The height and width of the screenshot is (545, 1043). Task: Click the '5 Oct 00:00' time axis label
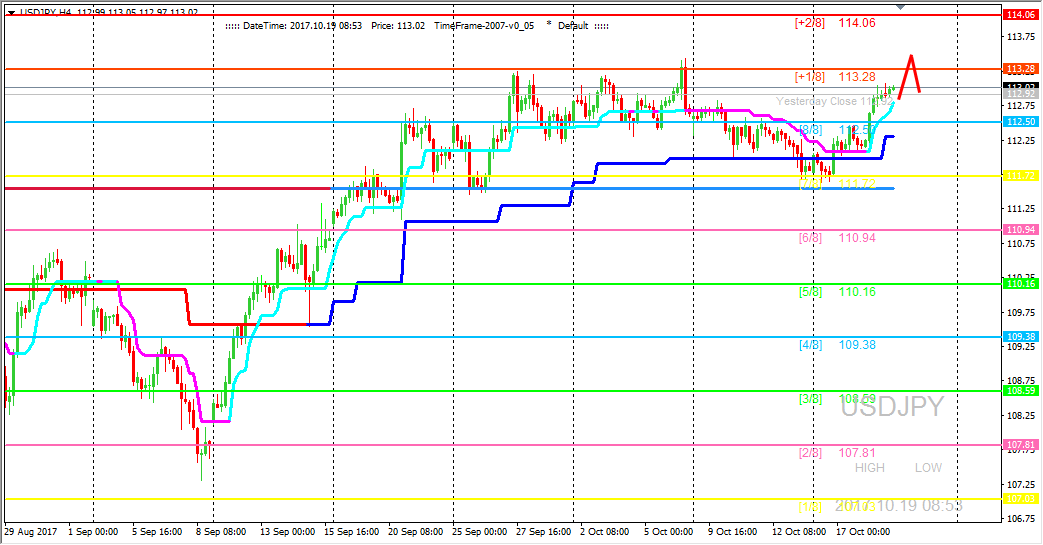coord(669,532)
